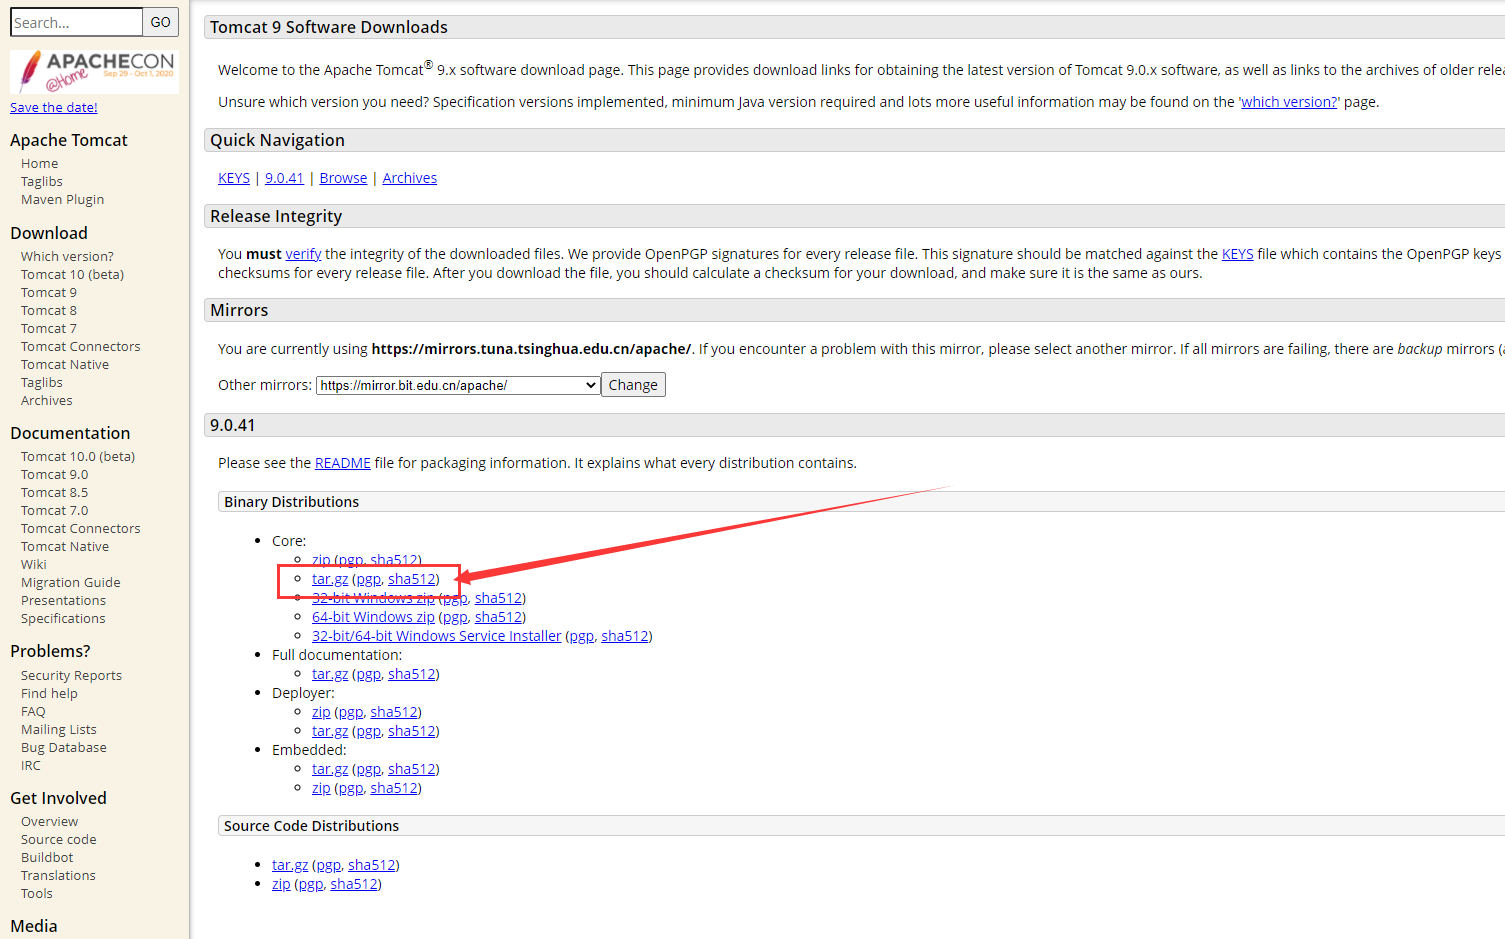Download the 64-bit Windows zip
The width and height of the screenshot is (1505, 939).
pos(373,617)
